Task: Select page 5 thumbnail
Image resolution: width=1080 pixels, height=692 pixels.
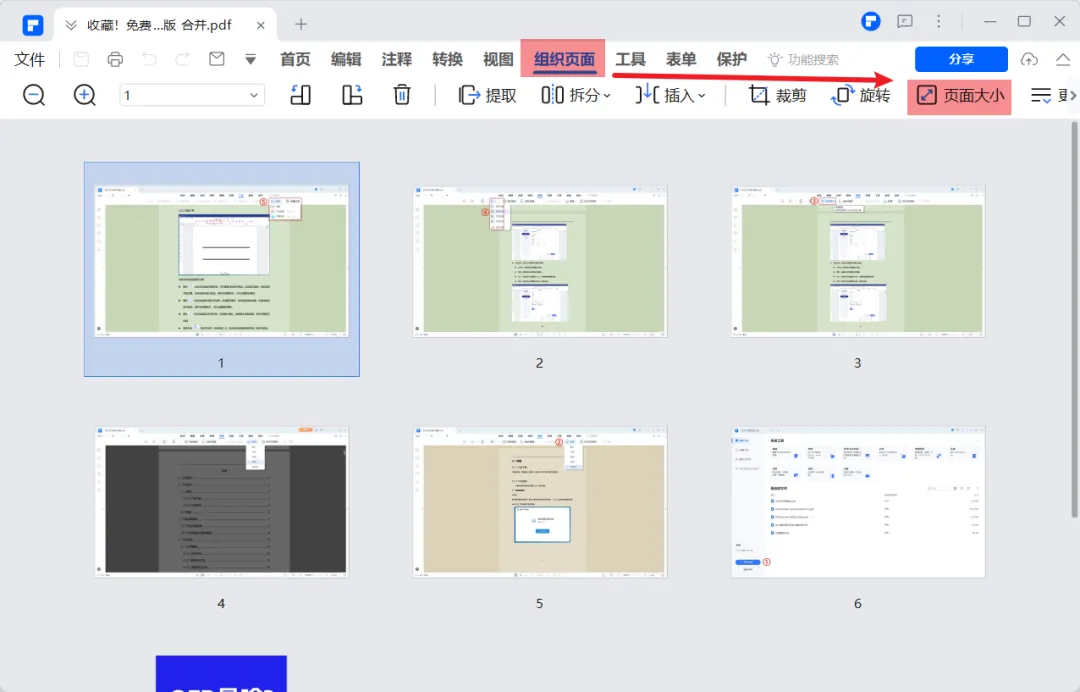Action: coord(540,501)
